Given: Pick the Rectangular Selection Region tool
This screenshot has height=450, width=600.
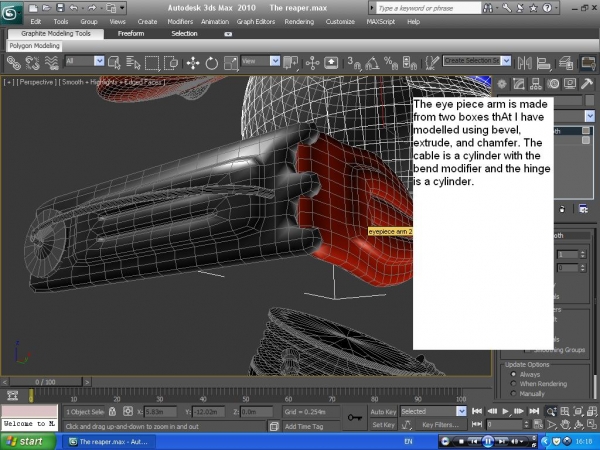Looking at the screenshot, I should [152, 63].
